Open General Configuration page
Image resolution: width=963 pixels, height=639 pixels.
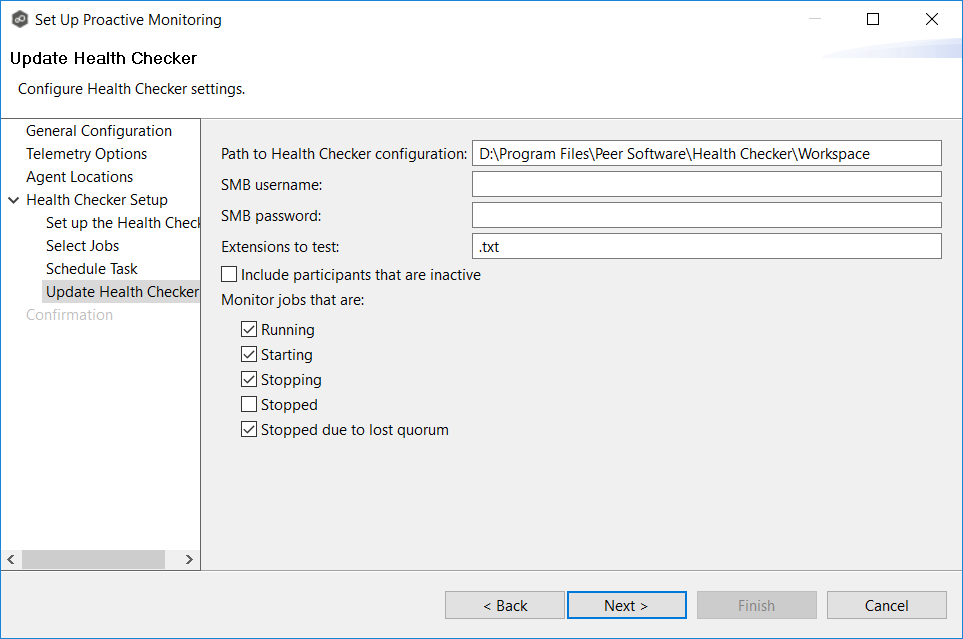click(99, 131)
